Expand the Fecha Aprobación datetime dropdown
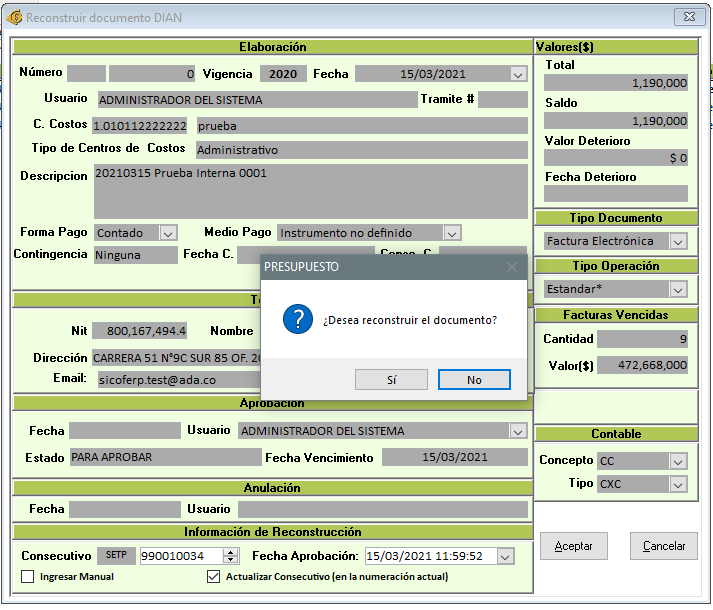This screenshot has width=713, height=610. coord(504,557)
